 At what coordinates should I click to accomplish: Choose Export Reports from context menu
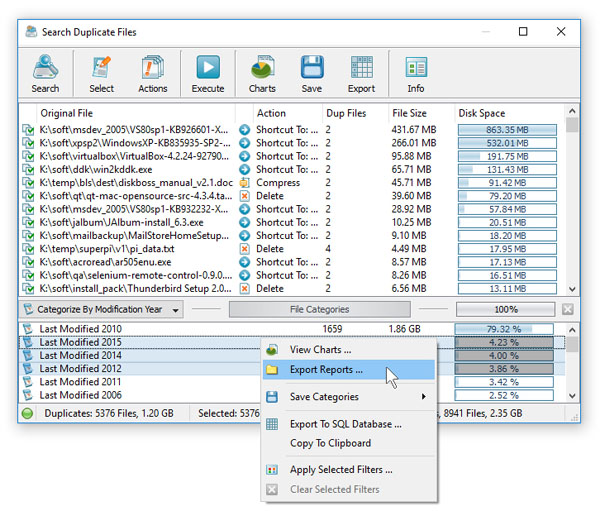click(x=349, y=370)
